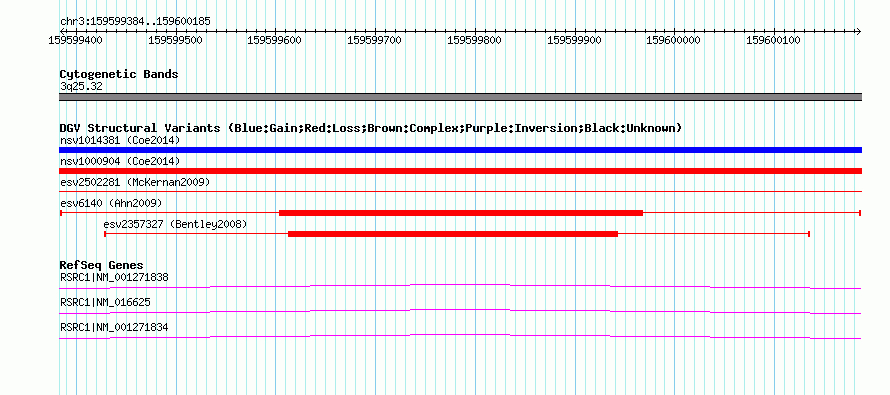Click ruler tick label 159599800

point(475,41)
